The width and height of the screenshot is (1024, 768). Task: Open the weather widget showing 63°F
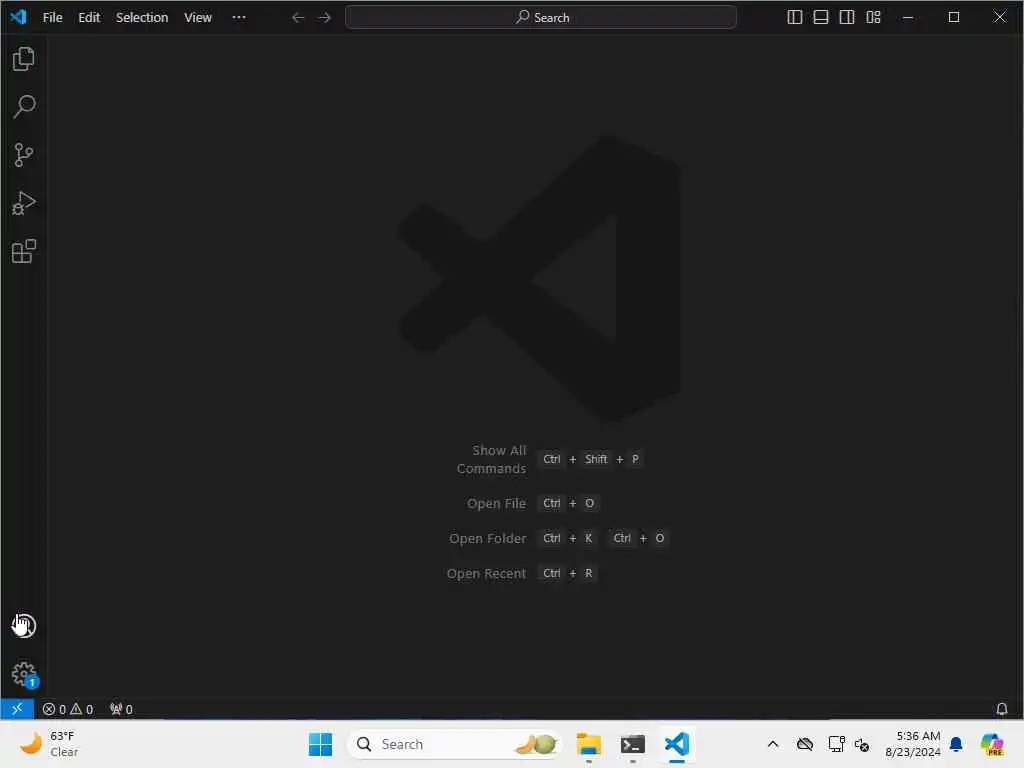coord(49,744)
